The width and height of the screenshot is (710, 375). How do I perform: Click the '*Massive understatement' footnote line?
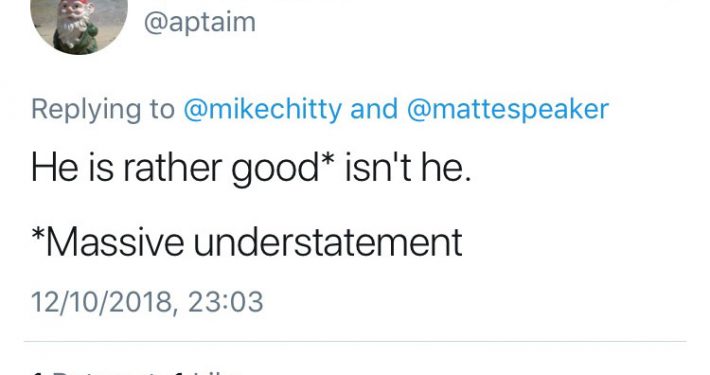coord(247,242)
